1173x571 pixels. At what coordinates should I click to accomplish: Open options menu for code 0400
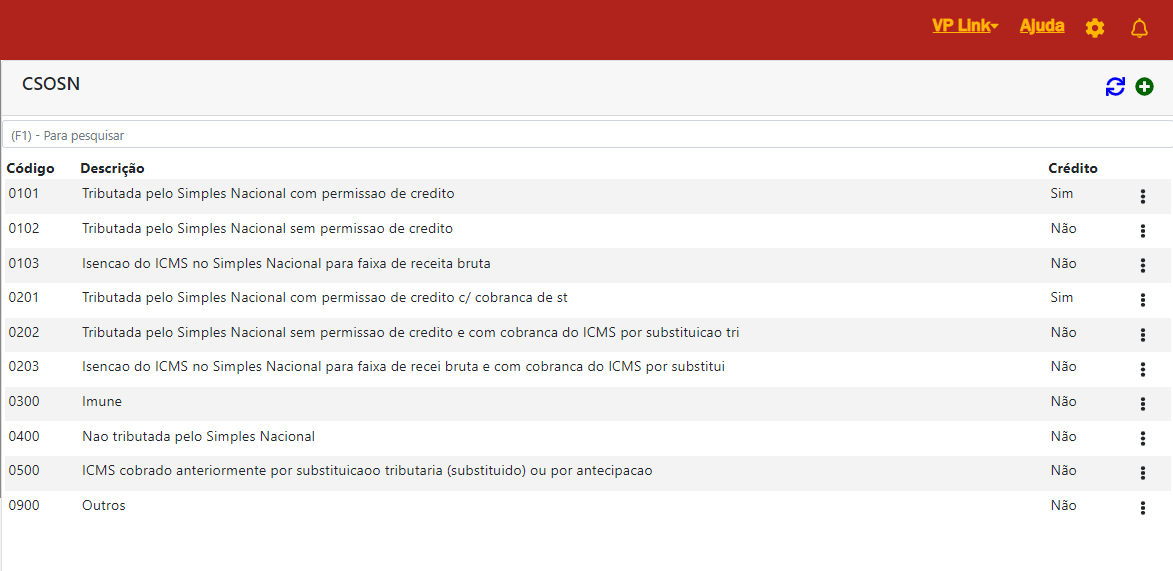1142,439
